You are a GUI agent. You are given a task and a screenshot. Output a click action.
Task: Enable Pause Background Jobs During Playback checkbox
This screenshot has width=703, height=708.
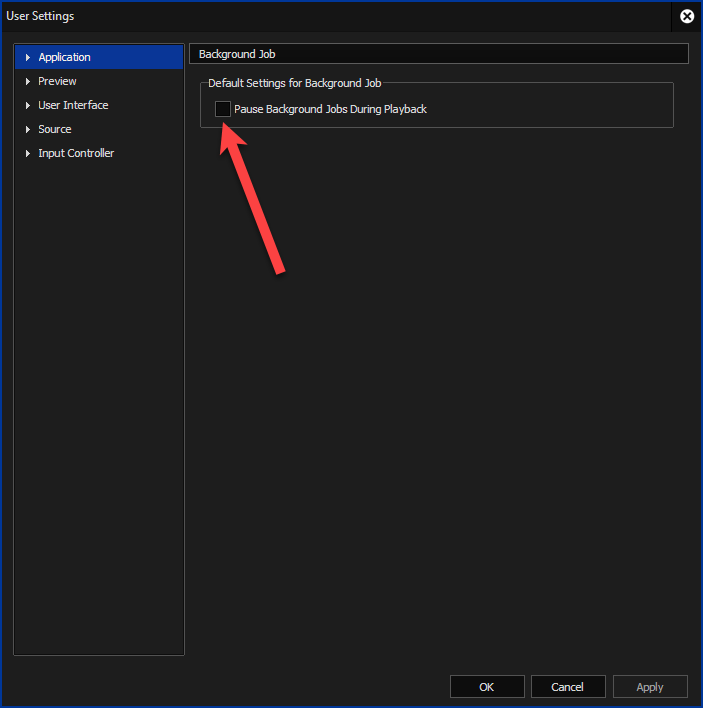(x=223, y=109)
